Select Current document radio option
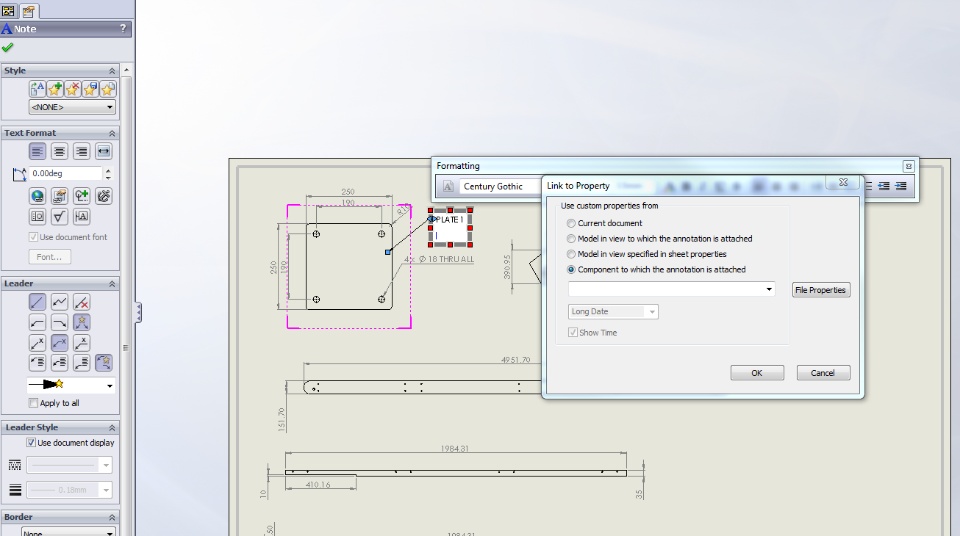The height and width of the screenshot is (536, 960). [571, 224]
